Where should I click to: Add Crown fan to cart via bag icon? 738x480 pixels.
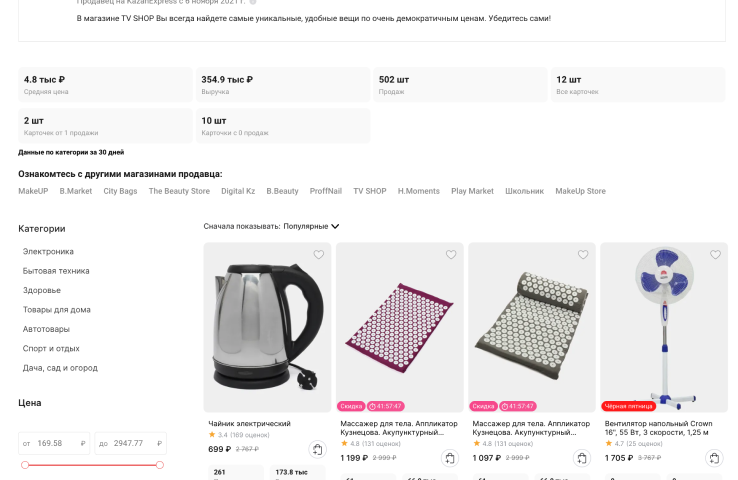pos(714,458)
